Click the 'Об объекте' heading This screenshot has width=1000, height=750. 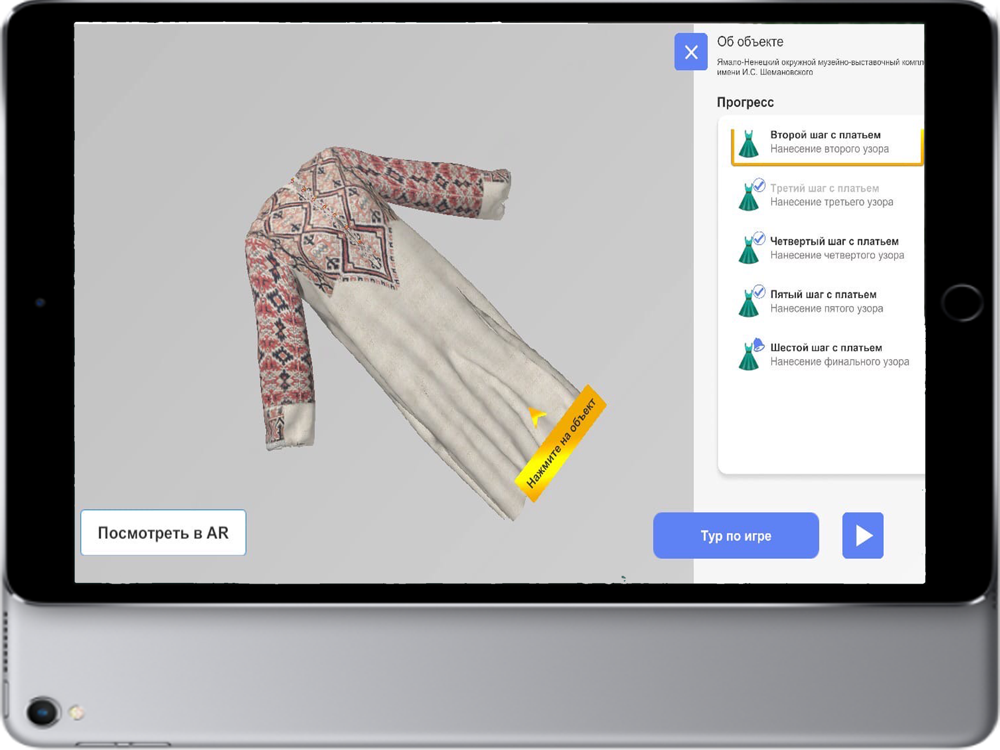point(750,42)
